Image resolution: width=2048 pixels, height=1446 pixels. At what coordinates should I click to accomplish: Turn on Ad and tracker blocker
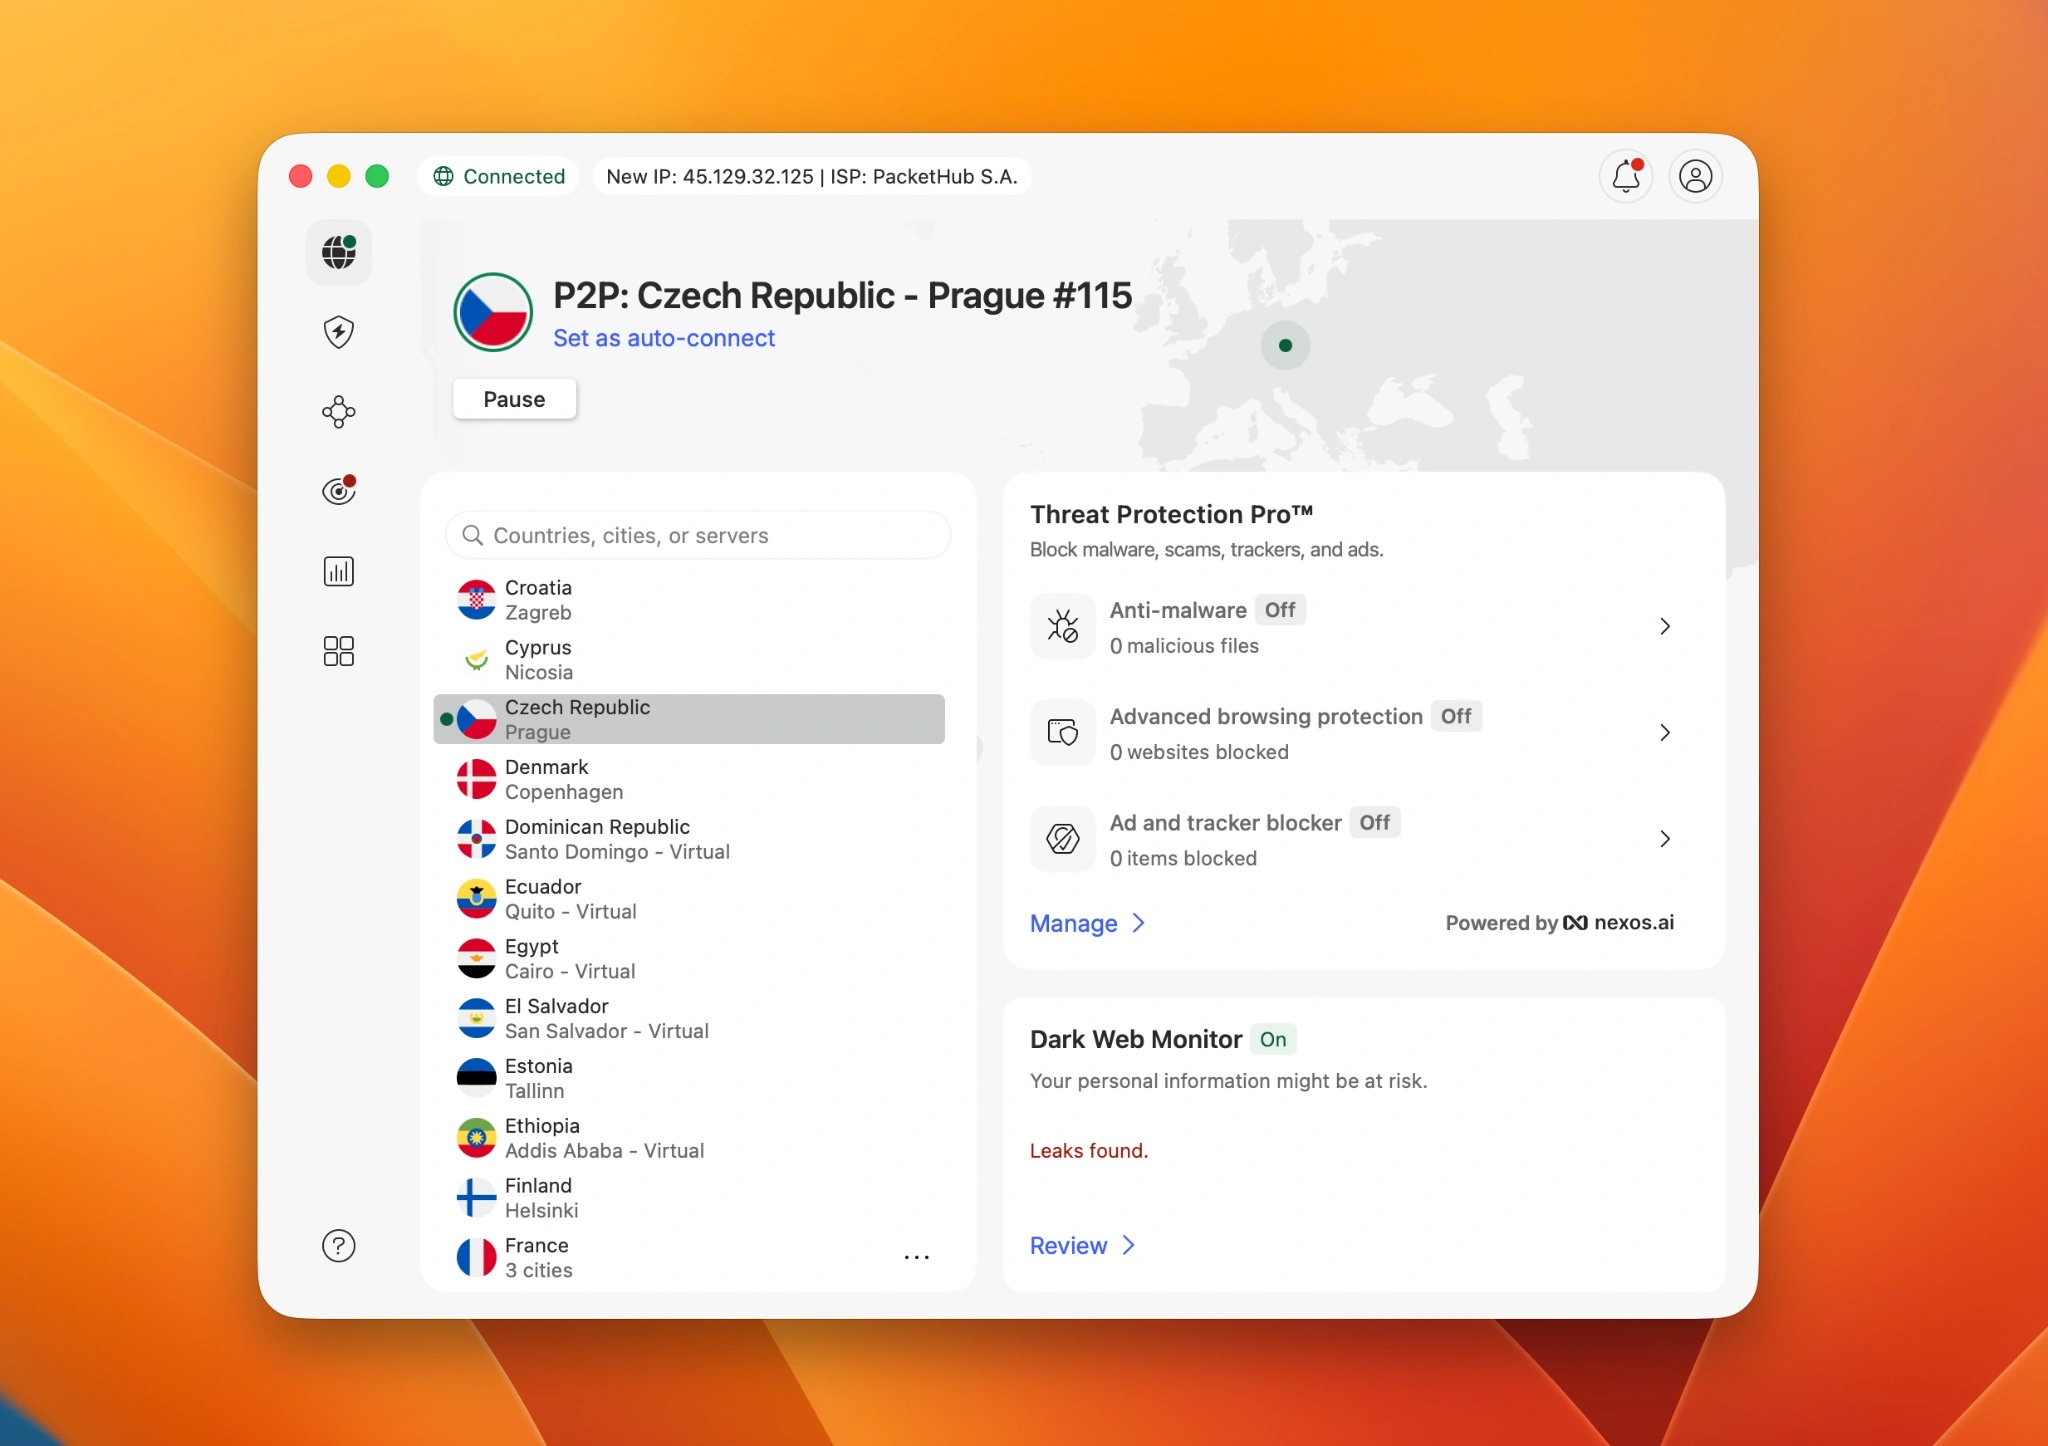pos(1375,822)
